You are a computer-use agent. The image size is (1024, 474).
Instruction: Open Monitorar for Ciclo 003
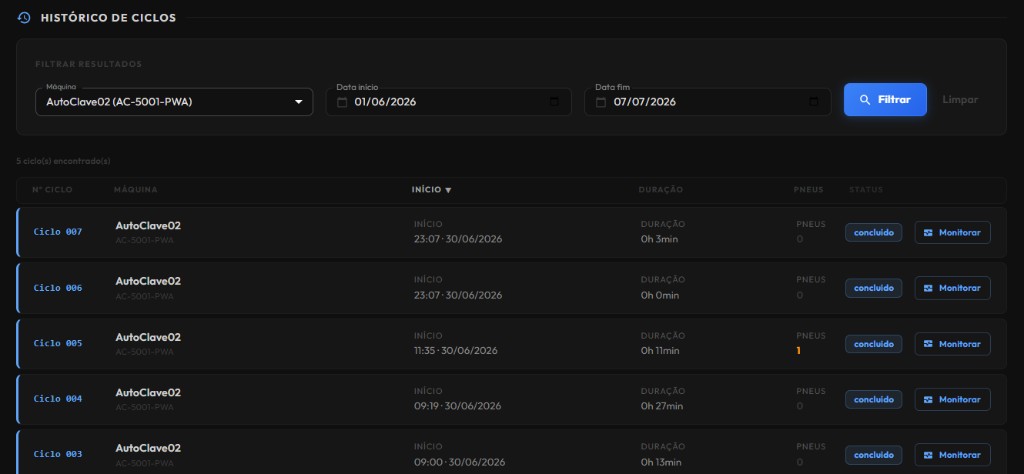[x=952, y=455]
